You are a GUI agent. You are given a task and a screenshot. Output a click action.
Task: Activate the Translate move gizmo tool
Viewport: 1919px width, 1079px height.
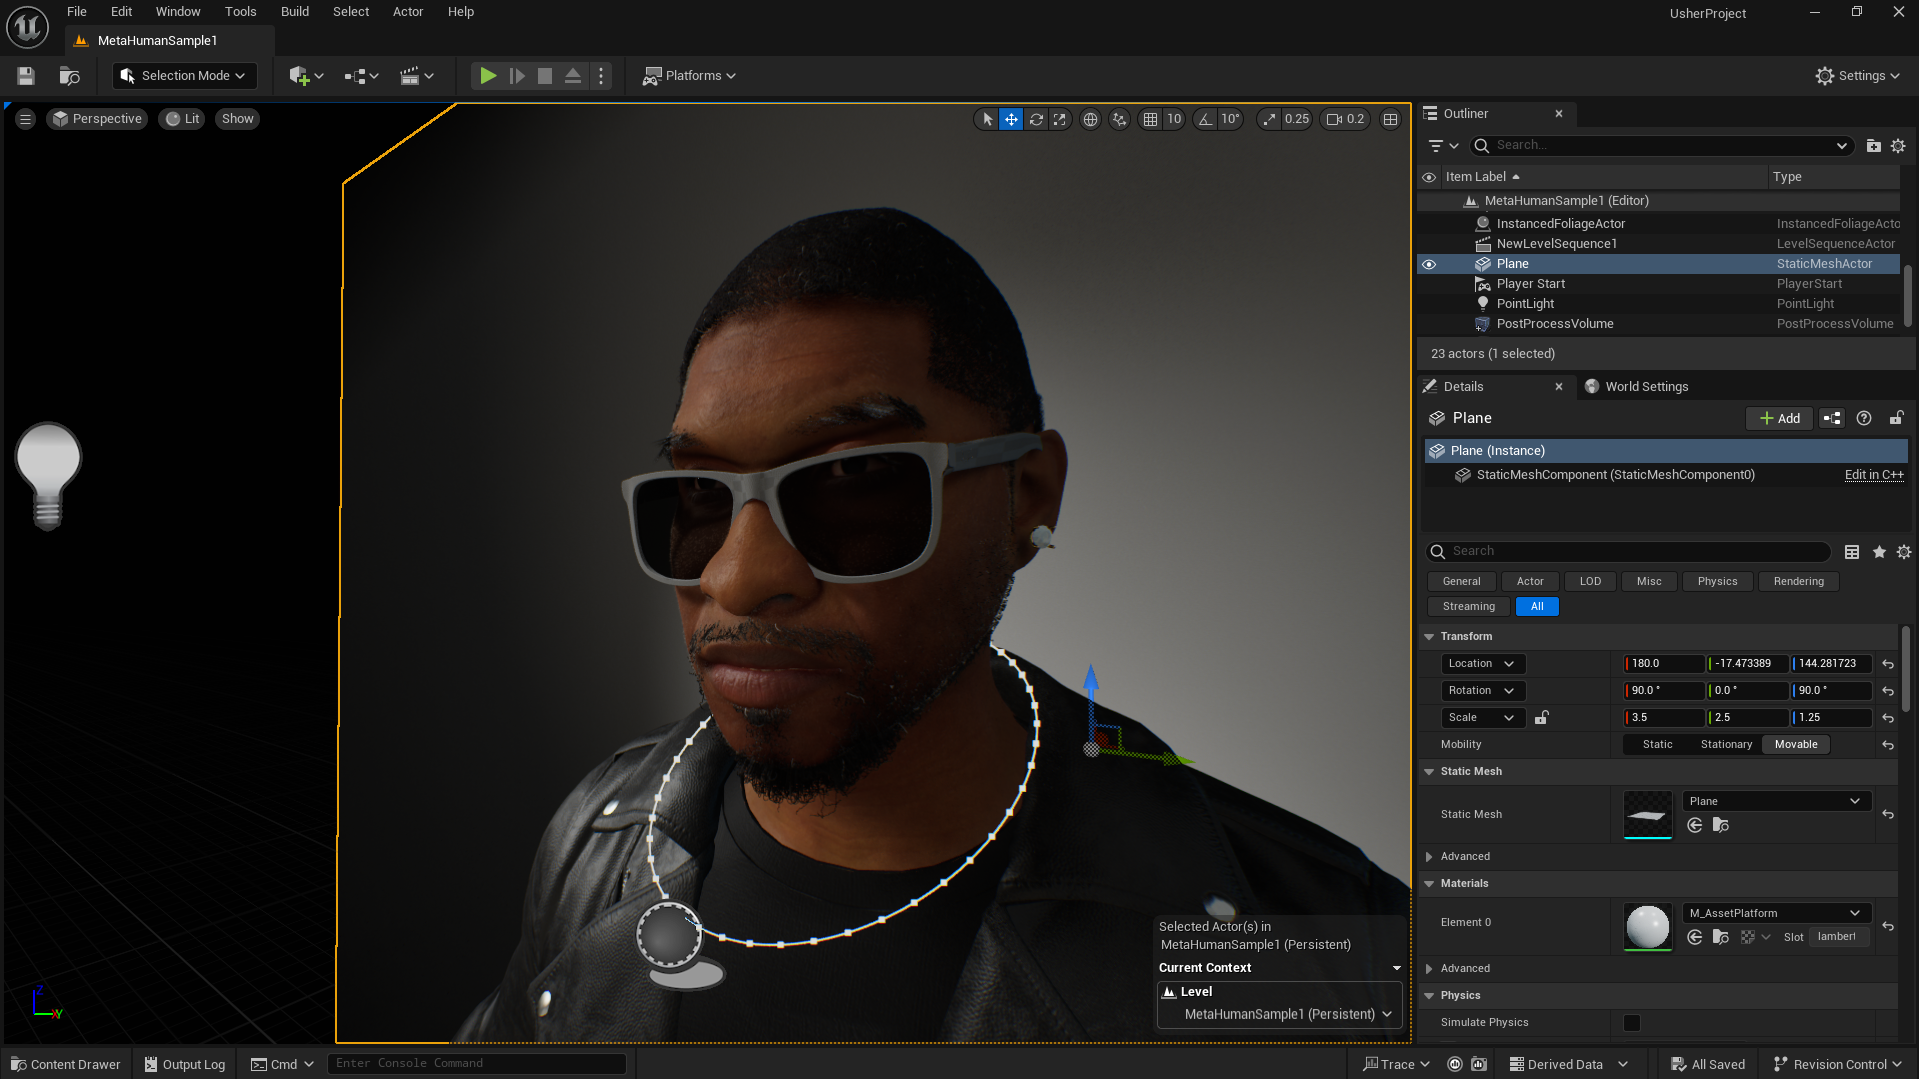pos(1011,119)
